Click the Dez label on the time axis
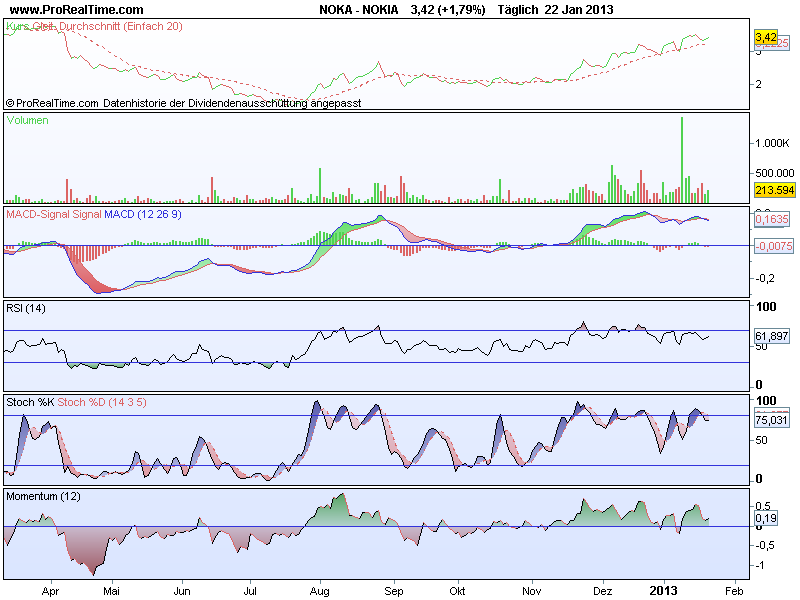Viewport: 800px width, 600px height. tap(603, 591)
